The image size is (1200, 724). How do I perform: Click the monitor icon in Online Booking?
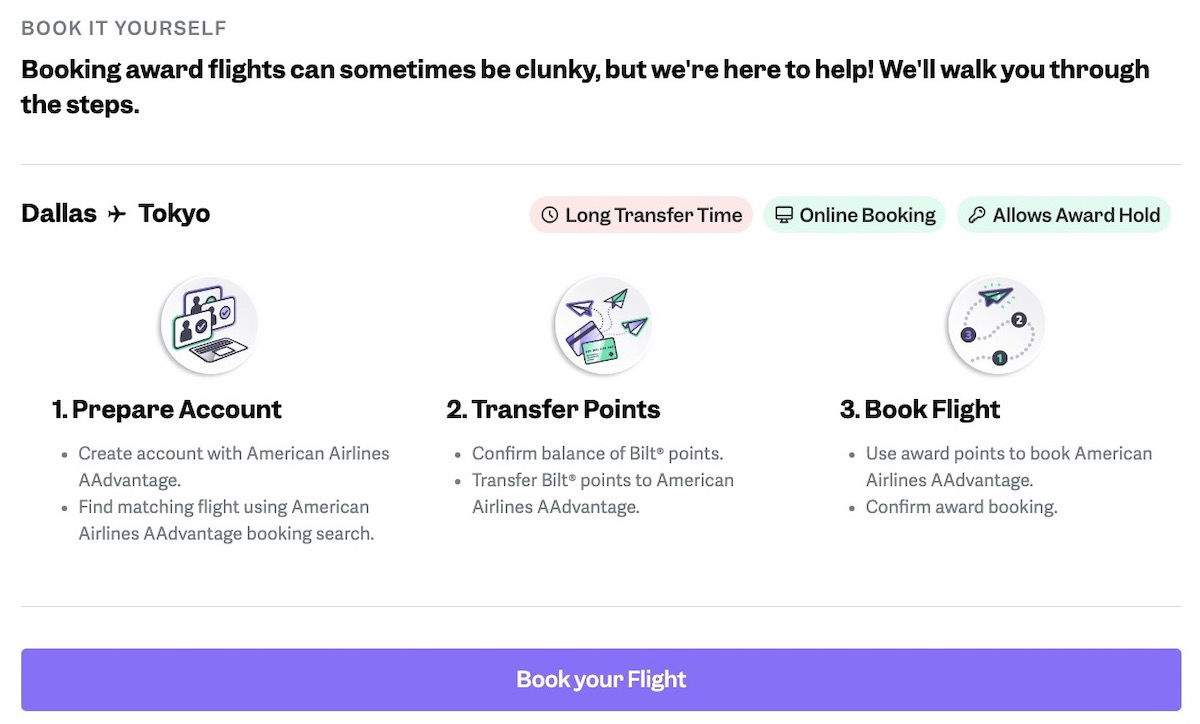click(784, 215)
